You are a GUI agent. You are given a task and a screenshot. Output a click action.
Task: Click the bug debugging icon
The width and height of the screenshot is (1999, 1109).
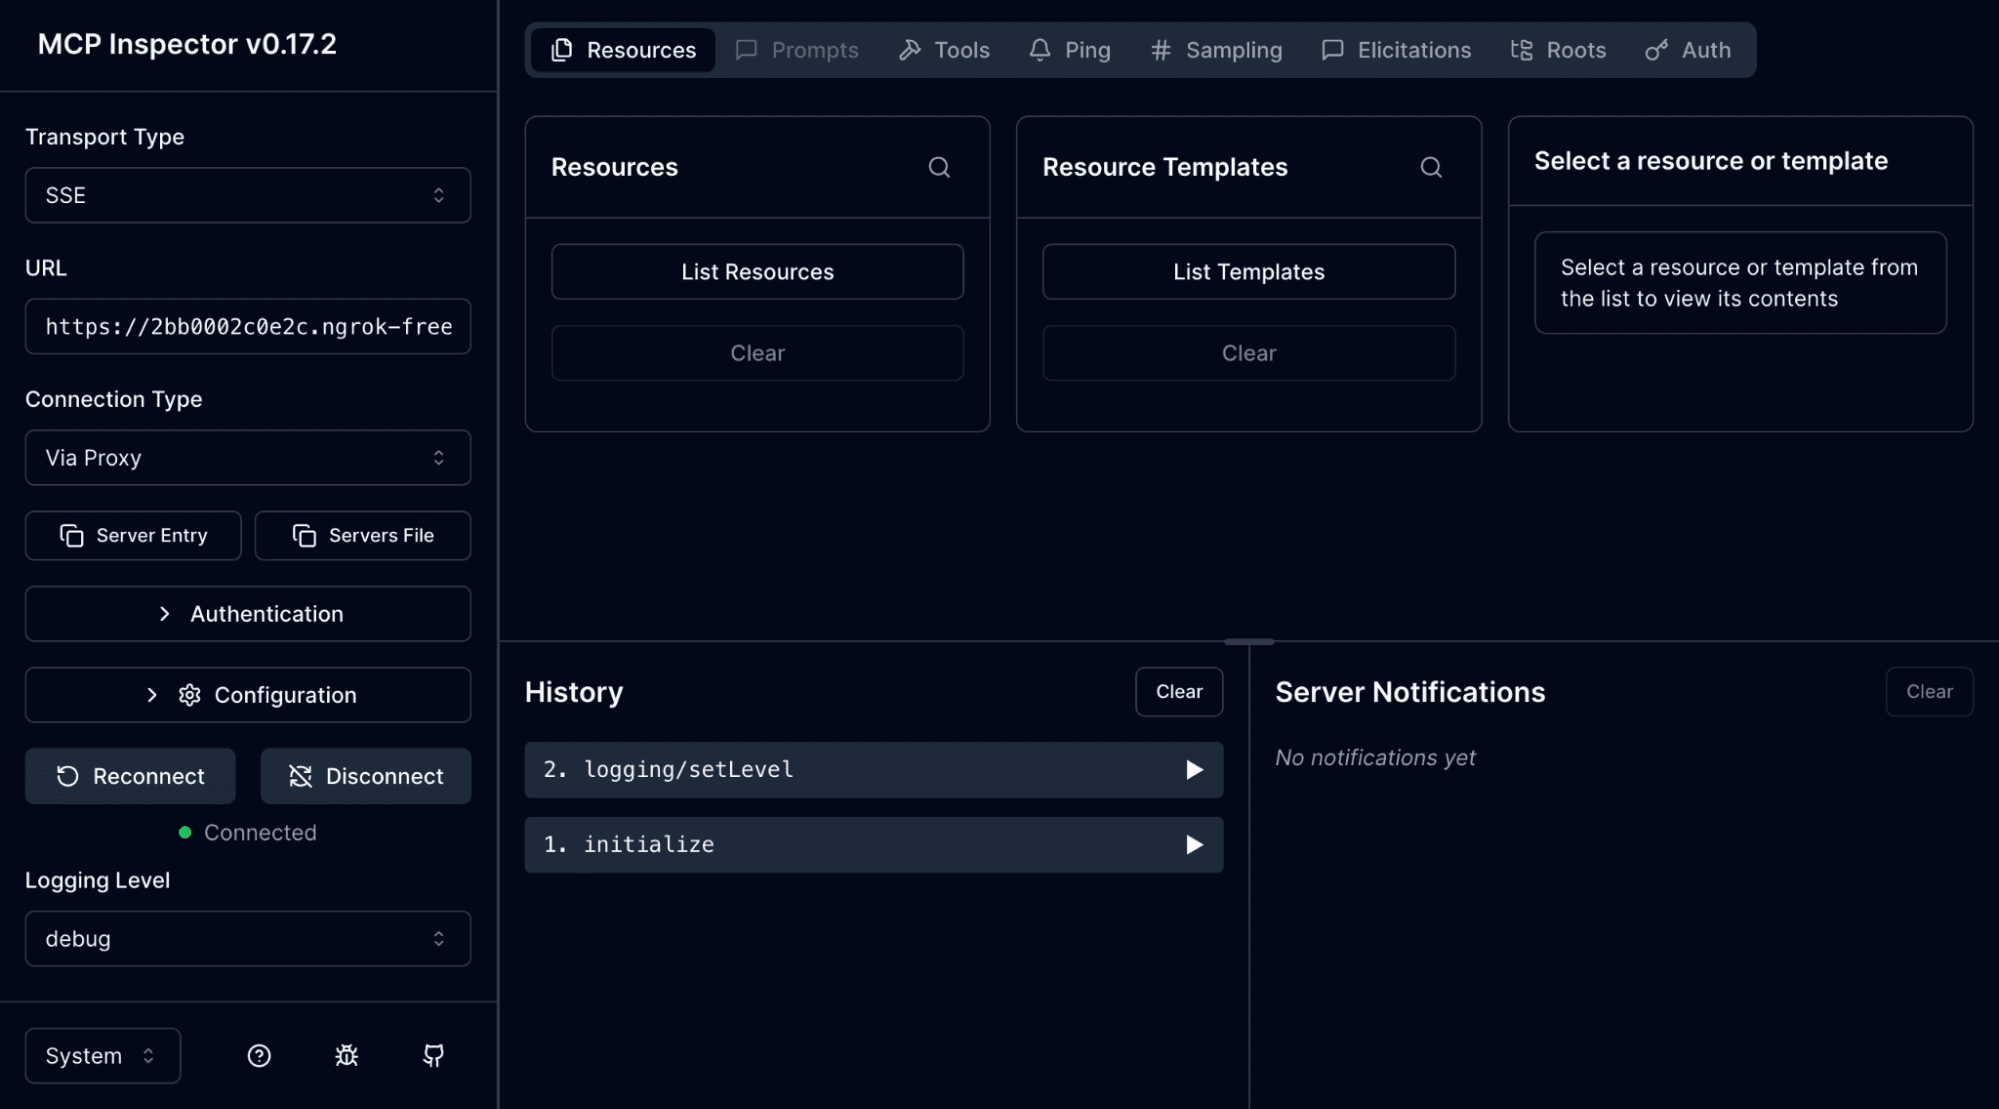[x=346, y=1056]
